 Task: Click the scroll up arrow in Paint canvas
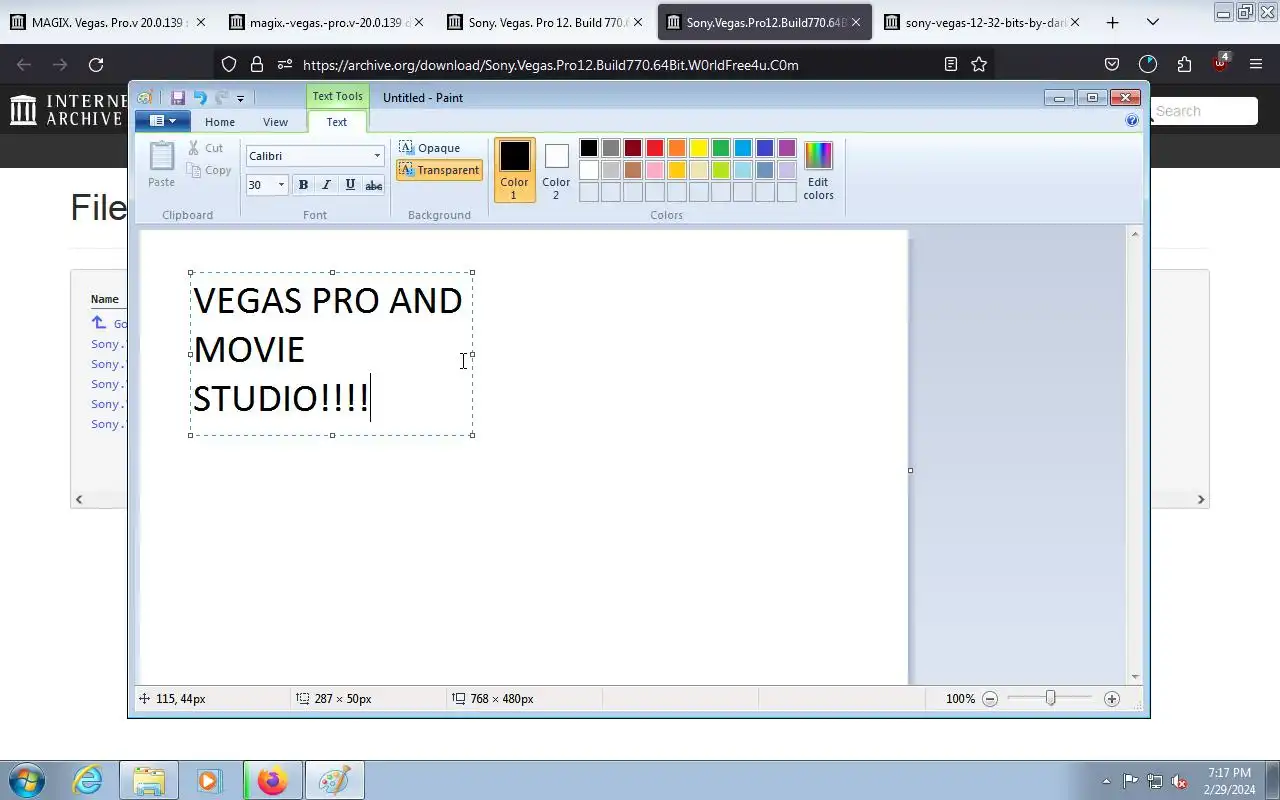click(1134, 234)
